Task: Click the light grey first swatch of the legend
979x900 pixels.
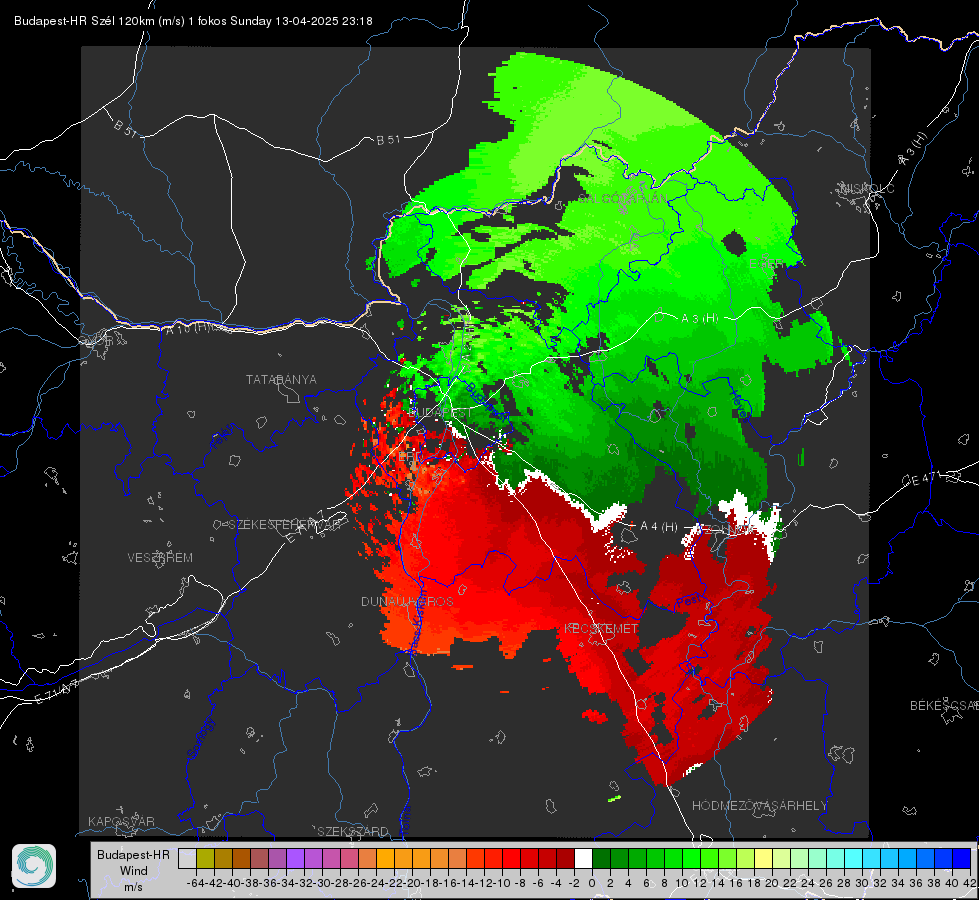Action: (187, 858)
